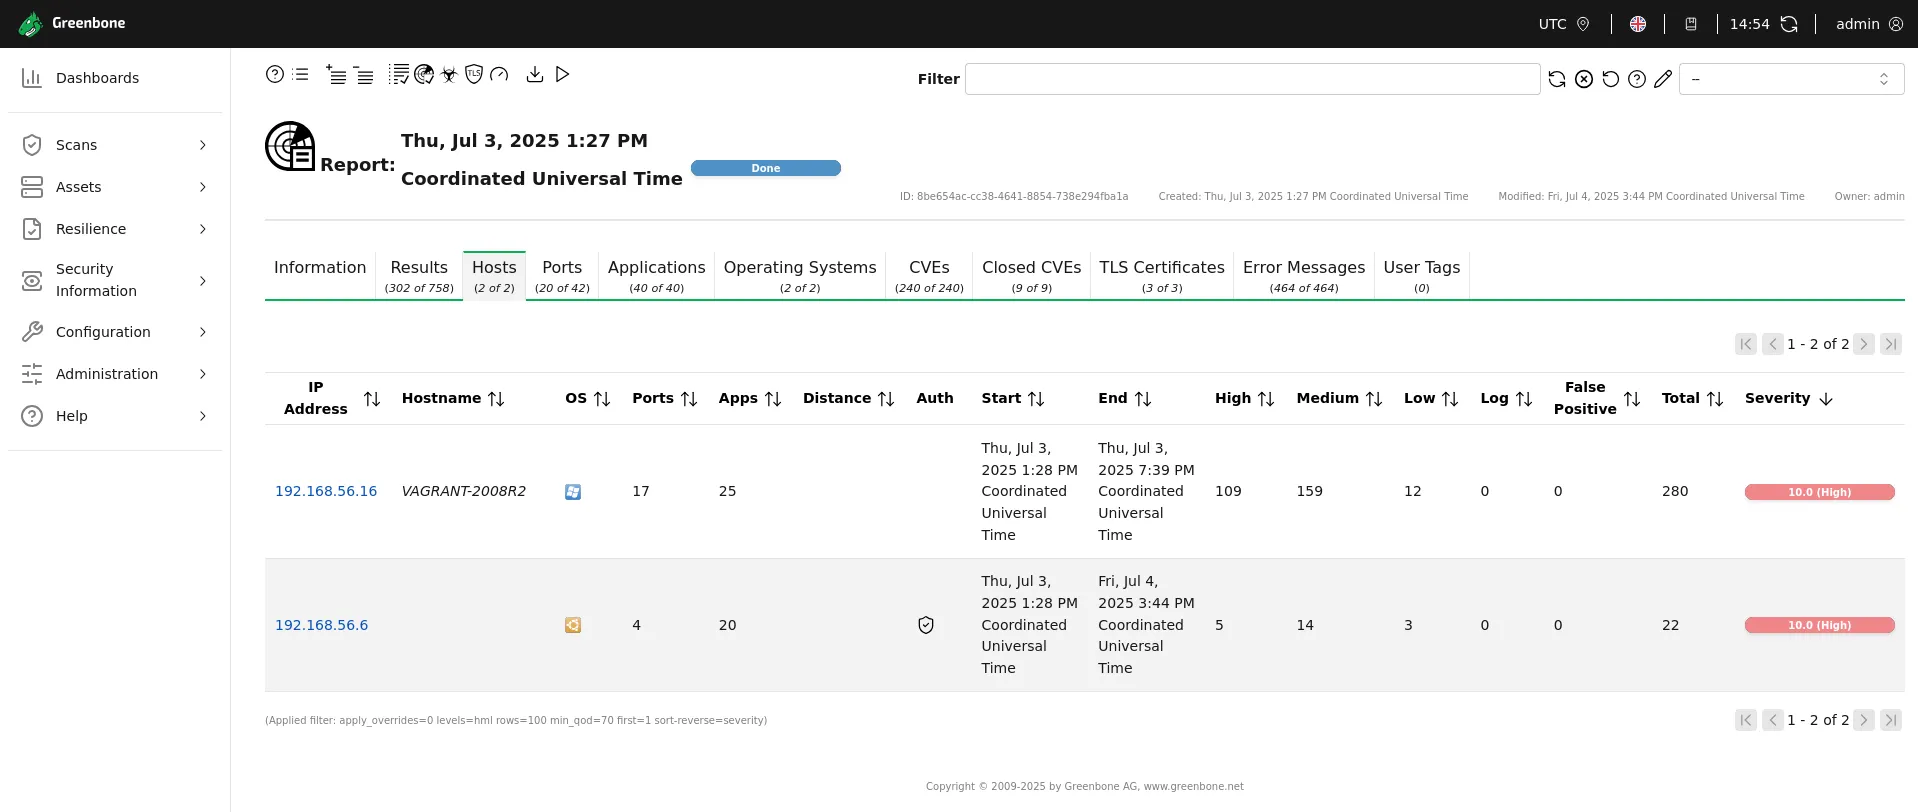Expand the Help sidebar section

click(x=116, y=416)
